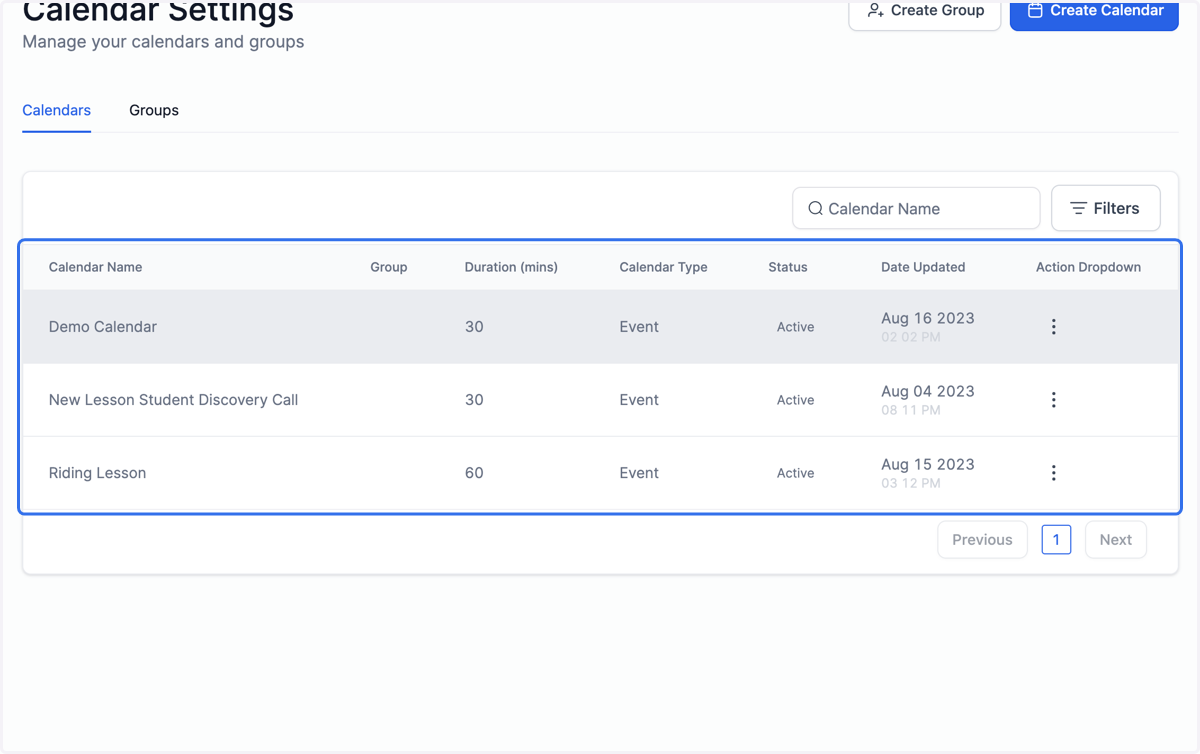Click the Date Updated column header
The height and width of the screenshot is (754, 1200).
point(923,267)
